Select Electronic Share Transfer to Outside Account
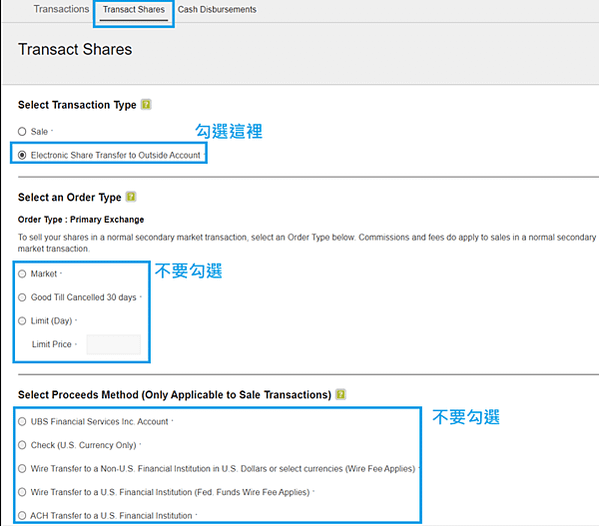 click(x=22, y=155)
